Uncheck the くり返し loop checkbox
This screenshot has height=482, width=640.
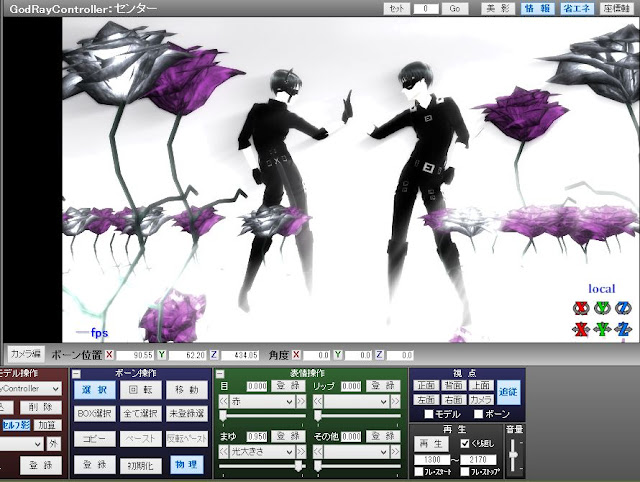click(x=464, y=443)
